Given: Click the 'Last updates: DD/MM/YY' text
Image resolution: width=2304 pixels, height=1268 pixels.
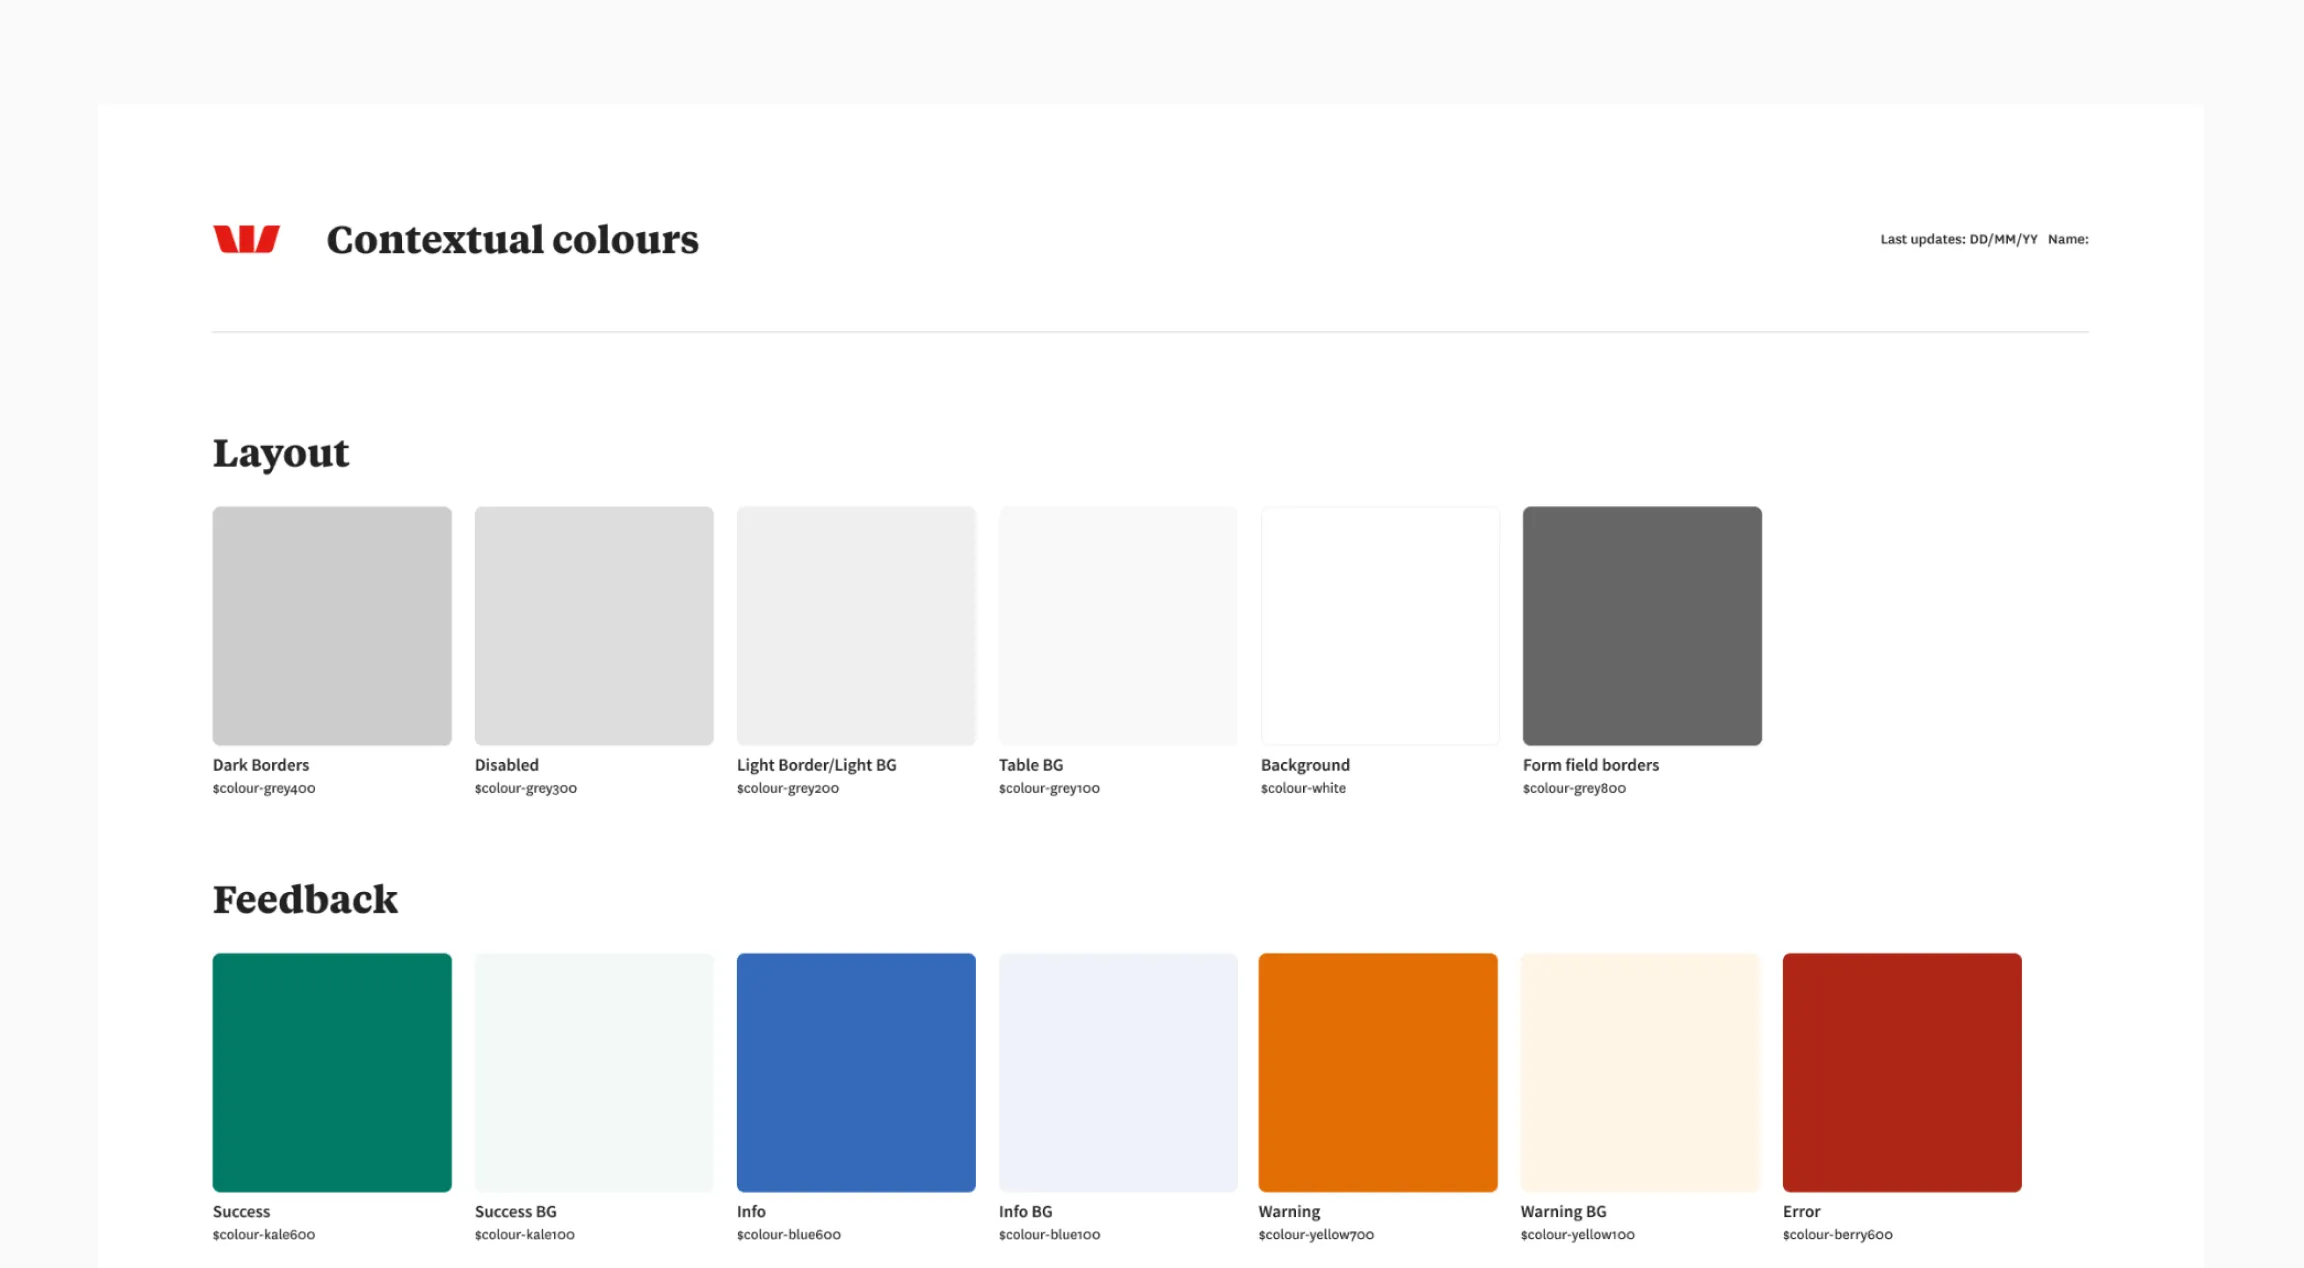Looking at the screenshot, I should (1959, 239).
